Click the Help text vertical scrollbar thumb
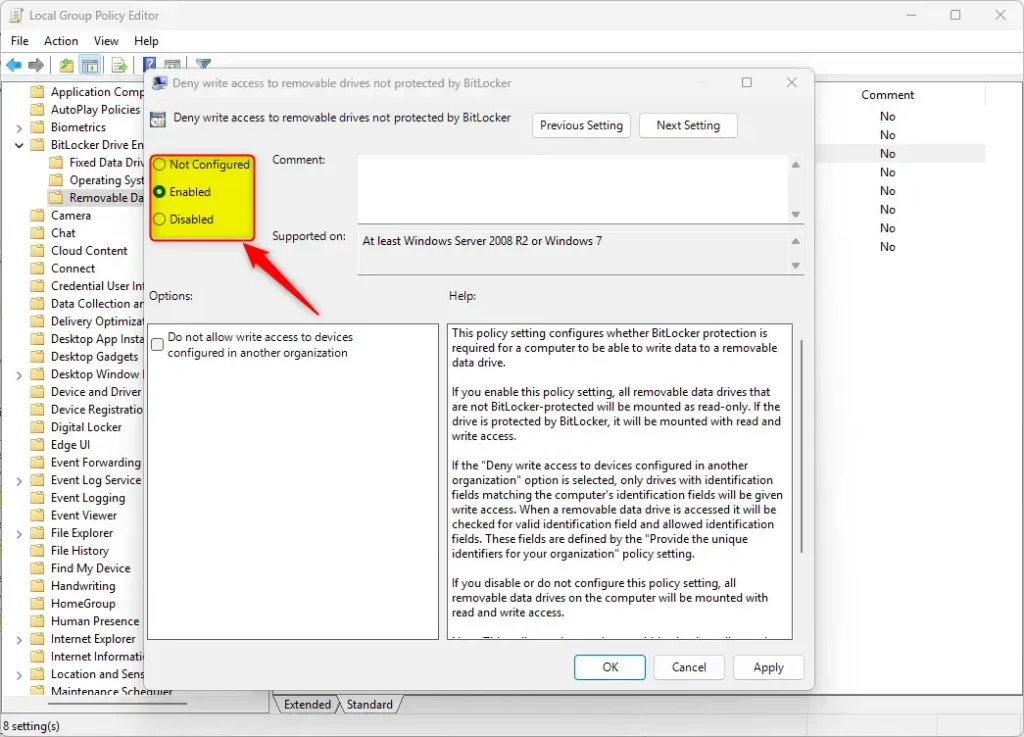Viewport: 1024px width, 737px height. 801,447
